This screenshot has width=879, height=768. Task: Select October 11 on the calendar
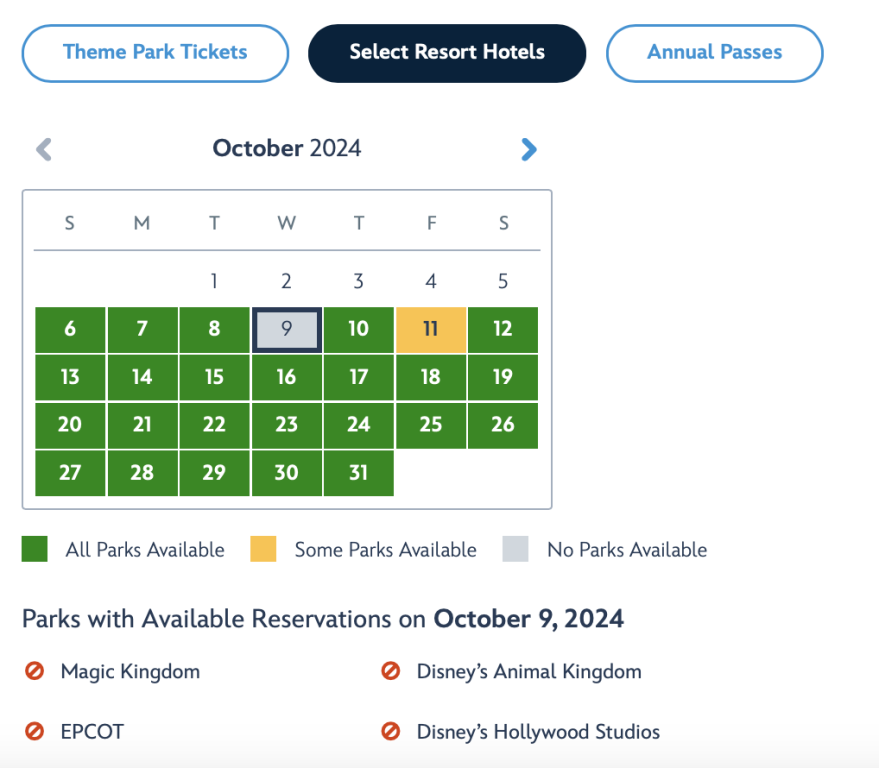[x=430, y=330]
